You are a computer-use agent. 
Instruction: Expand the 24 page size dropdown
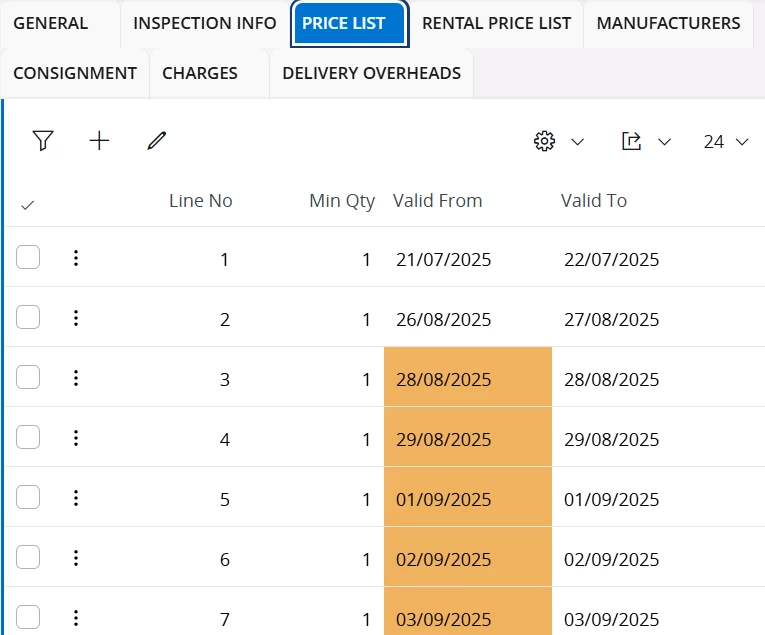pos(726,142)
